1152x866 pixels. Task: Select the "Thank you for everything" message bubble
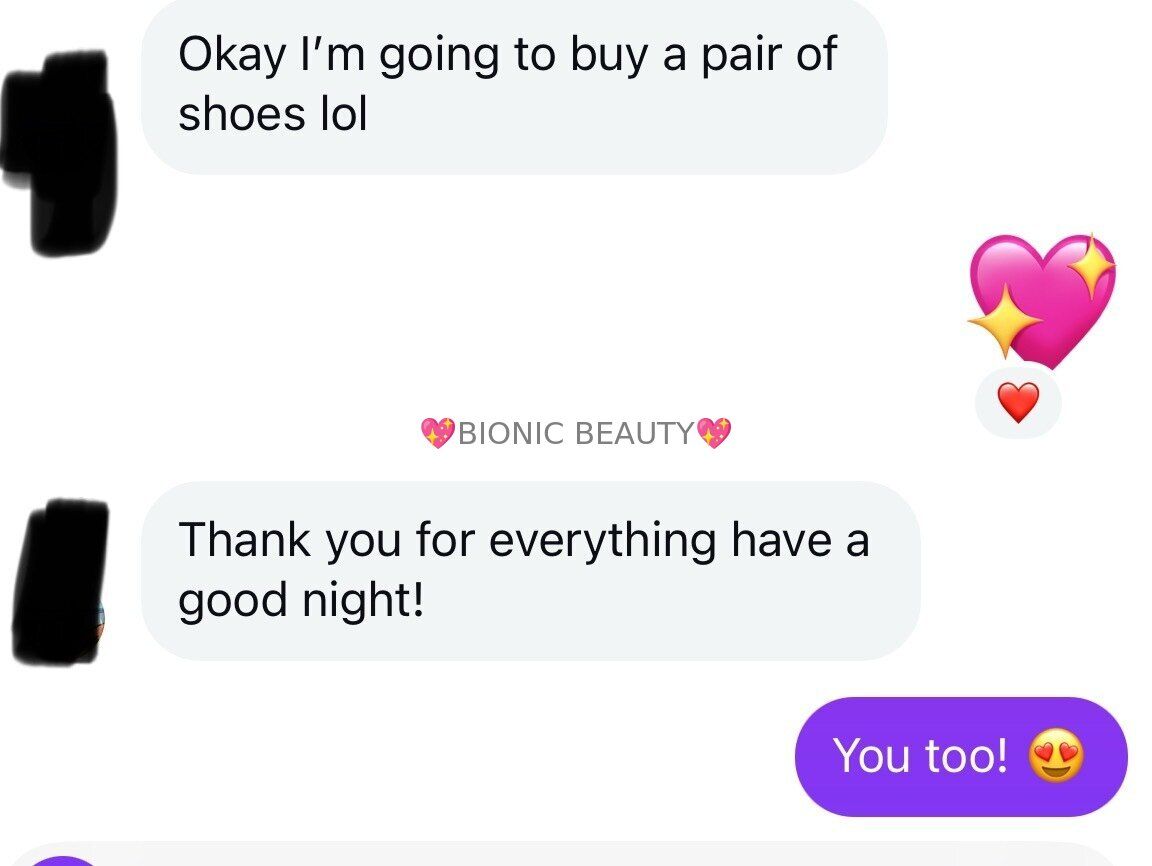coord(529,570)
